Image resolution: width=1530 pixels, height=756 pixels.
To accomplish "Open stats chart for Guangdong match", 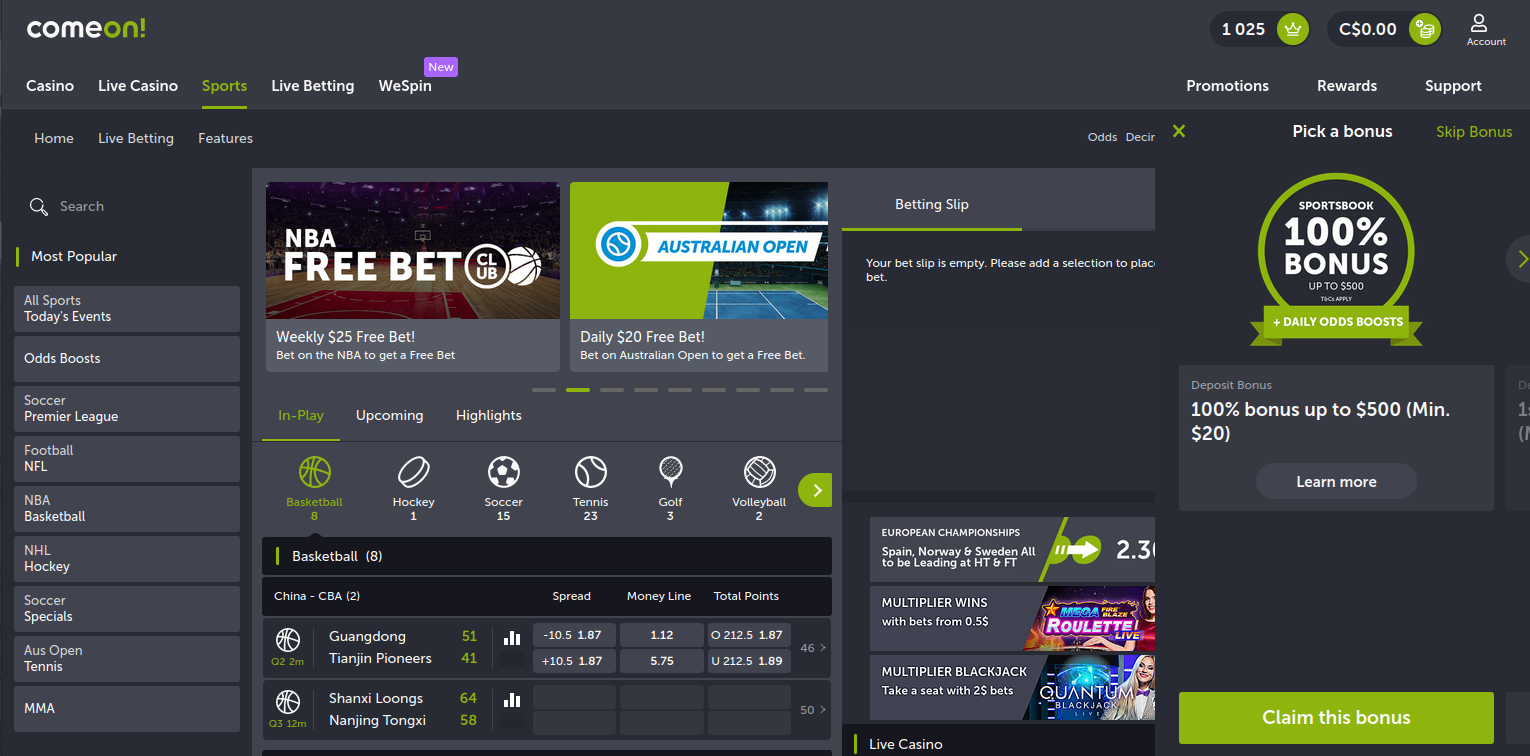I will pyautogui.click(x=512, y=638).
